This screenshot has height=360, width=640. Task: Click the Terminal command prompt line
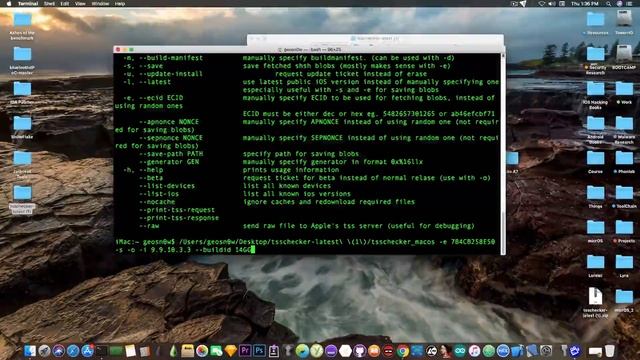[x=306, y=246]
